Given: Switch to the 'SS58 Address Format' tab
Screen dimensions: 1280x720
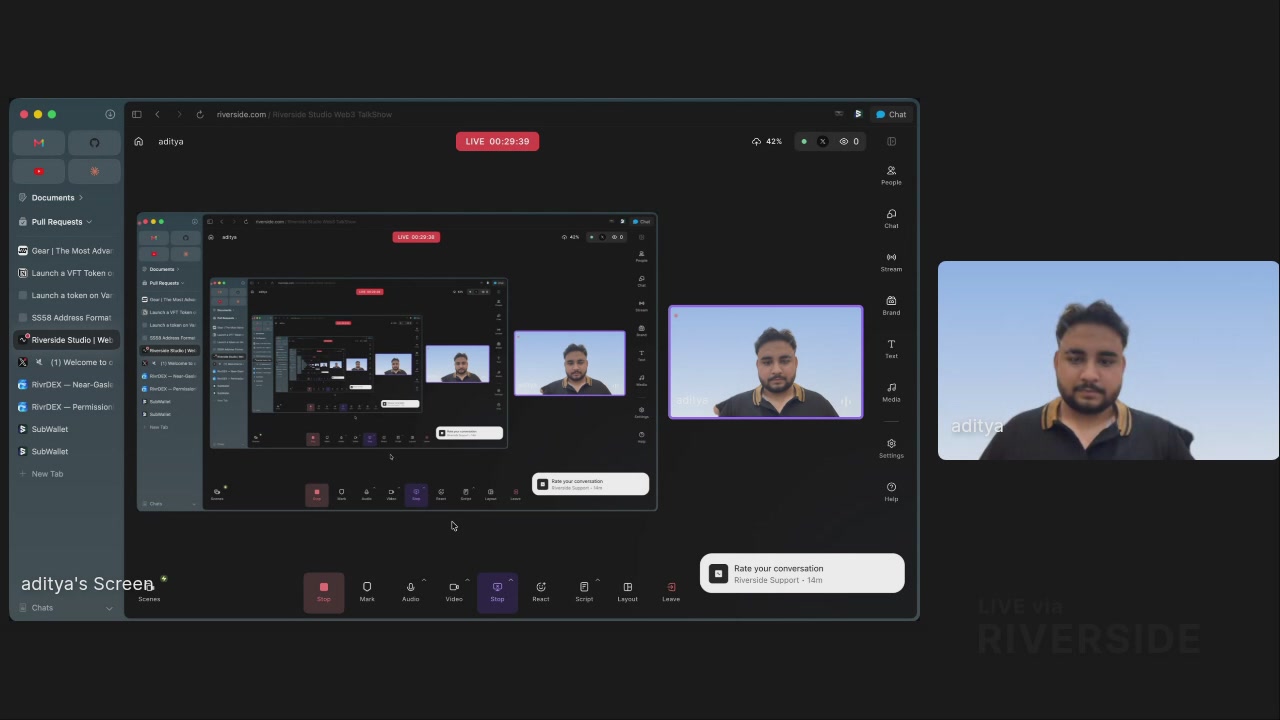Looking at the screenshot, I should (66, 318).
